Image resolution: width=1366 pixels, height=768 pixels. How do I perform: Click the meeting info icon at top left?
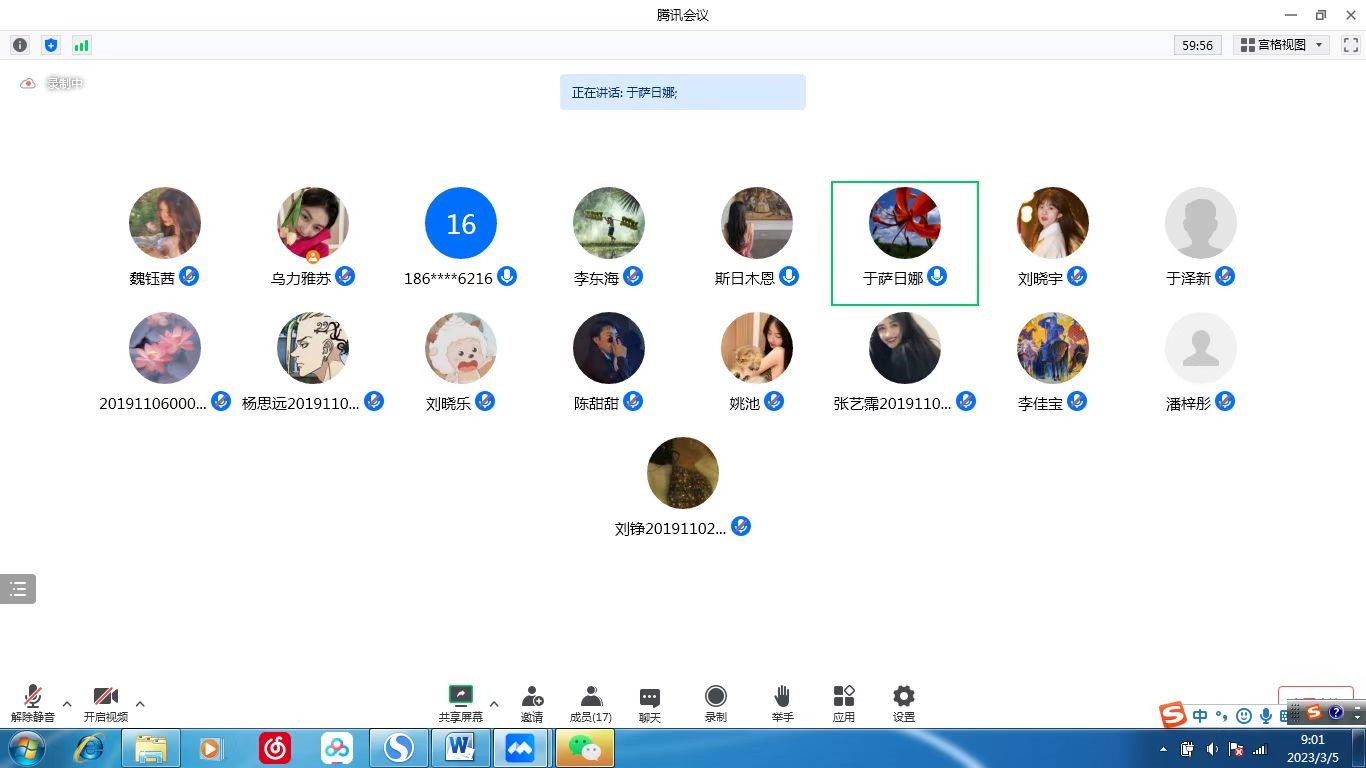(19, 45)
